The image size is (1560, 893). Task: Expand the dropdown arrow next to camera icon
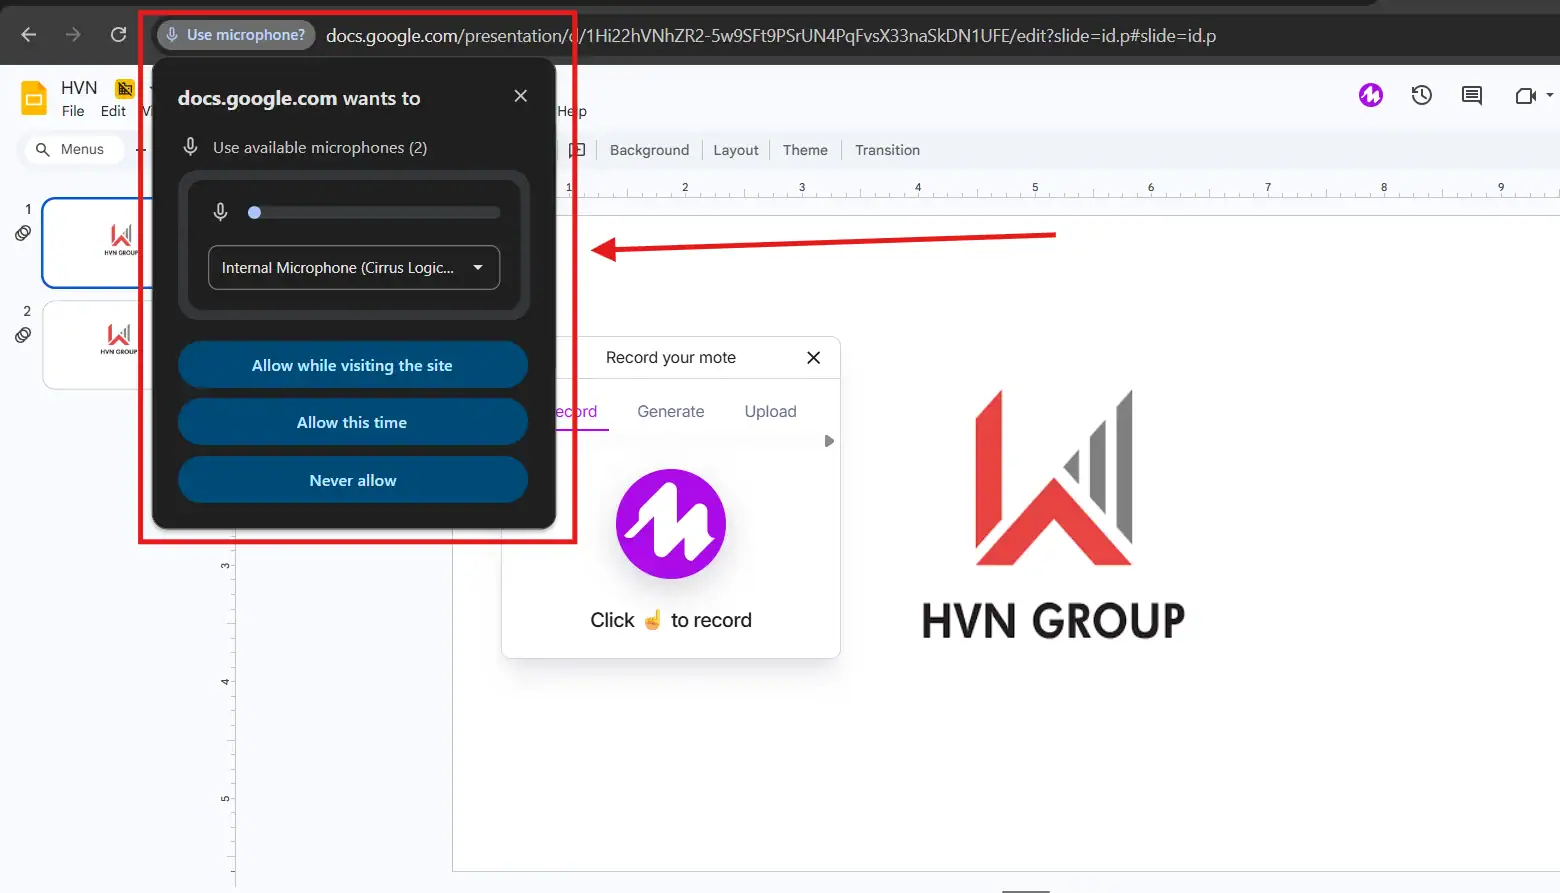(1550, 95)
